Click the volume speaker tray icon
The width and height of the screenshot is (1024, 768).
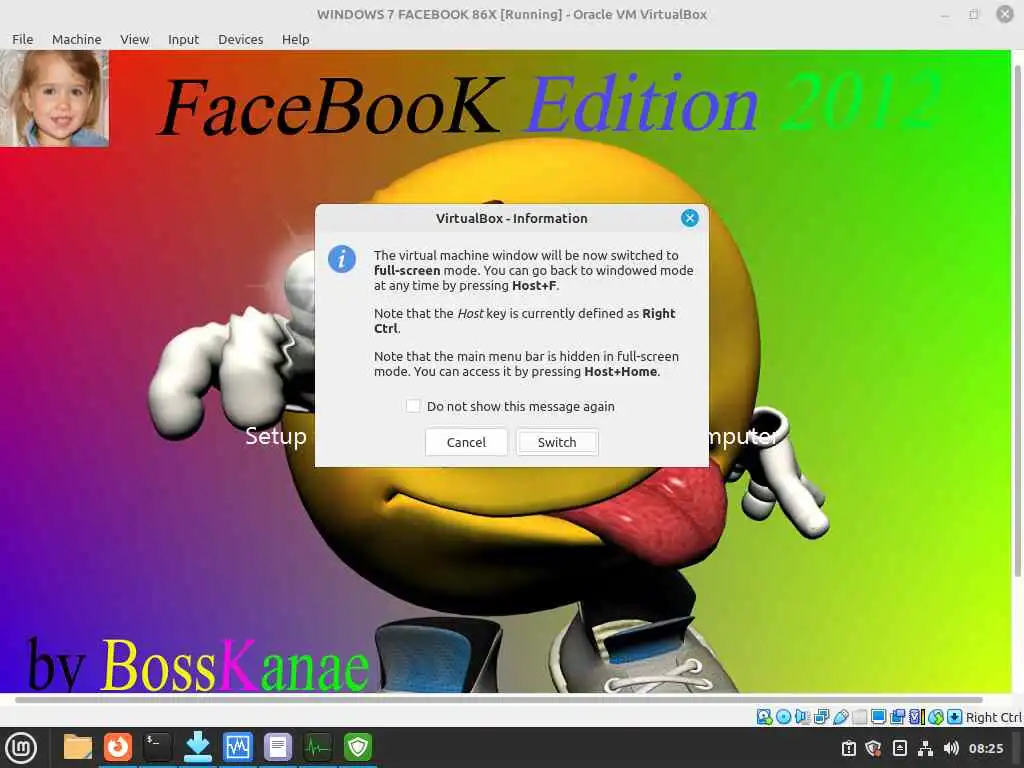[951, 748]
